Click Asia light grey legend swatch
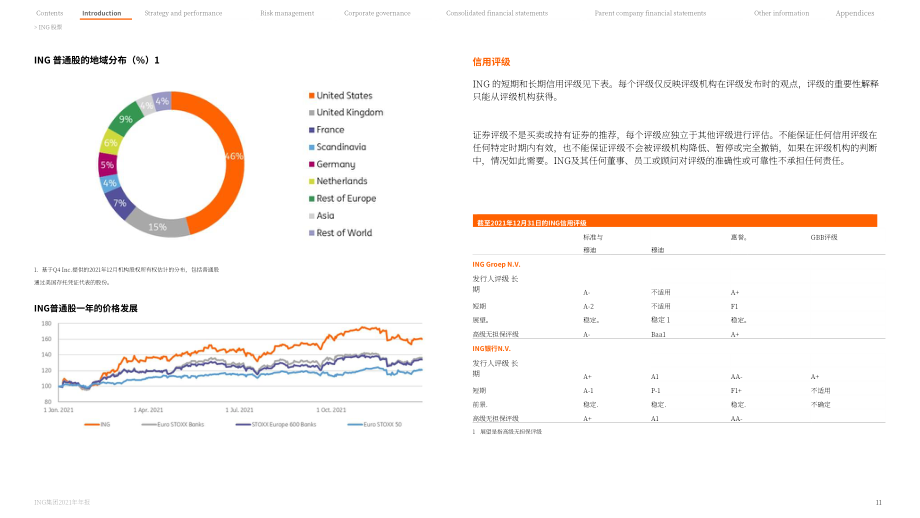Screen dimensions: 920x518 [312, 216]
